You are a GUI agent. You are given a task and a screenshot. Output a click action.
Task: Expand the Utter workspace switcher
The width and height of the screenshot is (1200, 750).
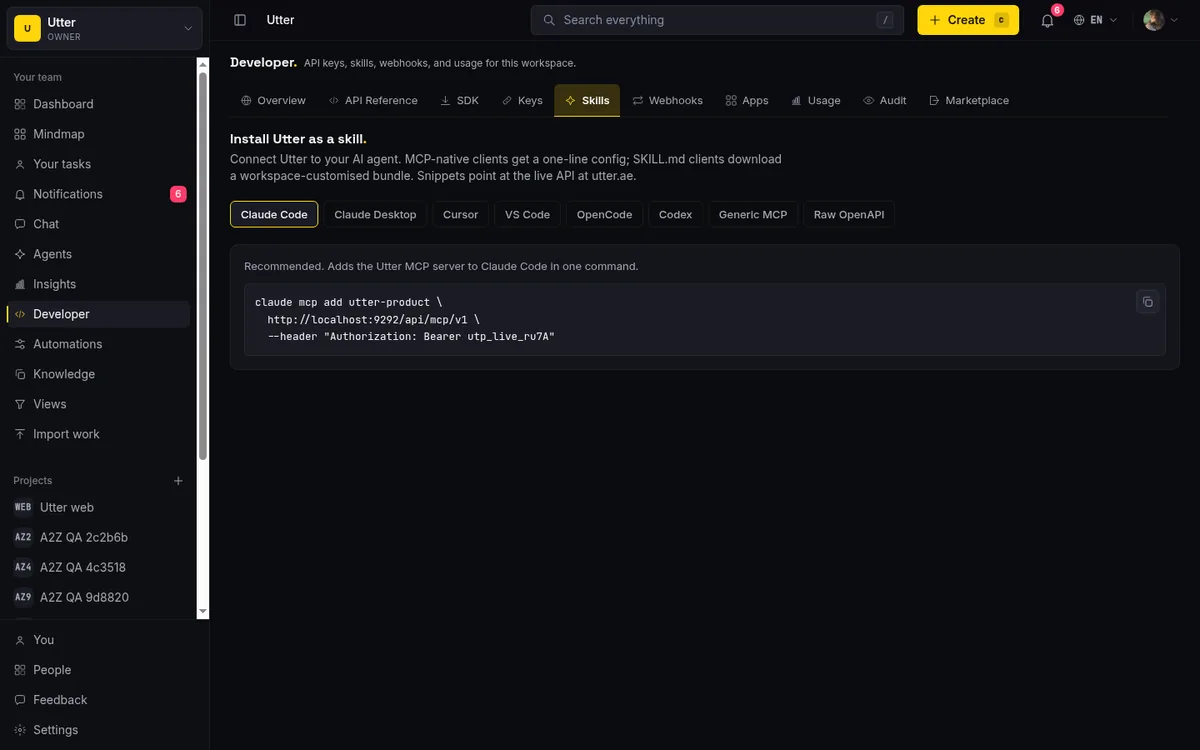pos(104,28)
